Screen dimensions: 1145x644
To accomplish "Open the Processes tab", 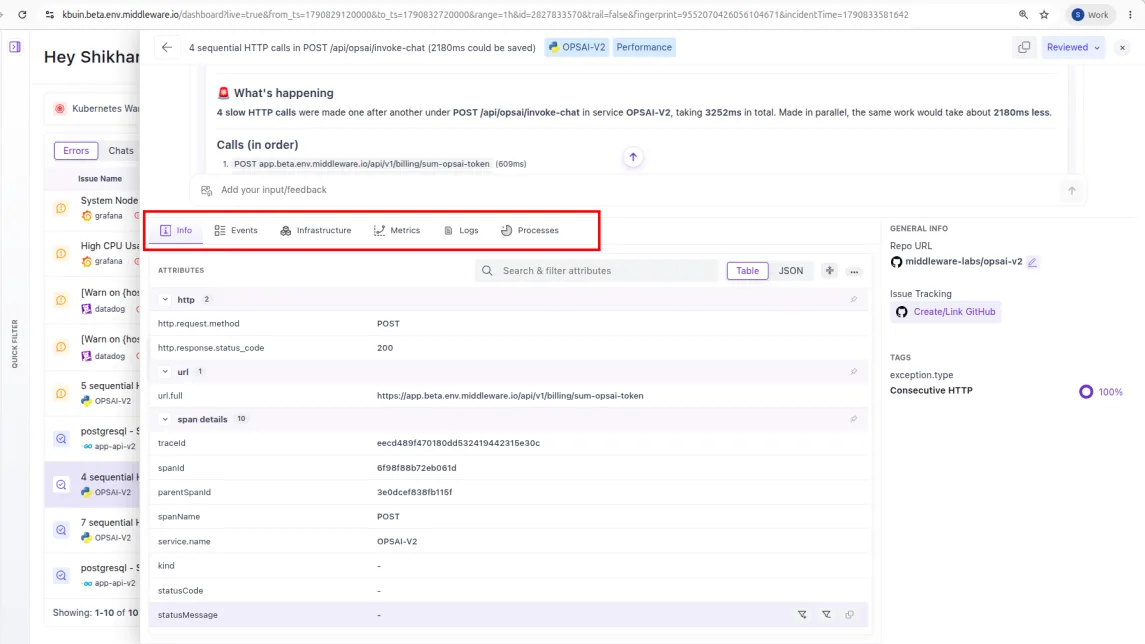I will point(529,230).
